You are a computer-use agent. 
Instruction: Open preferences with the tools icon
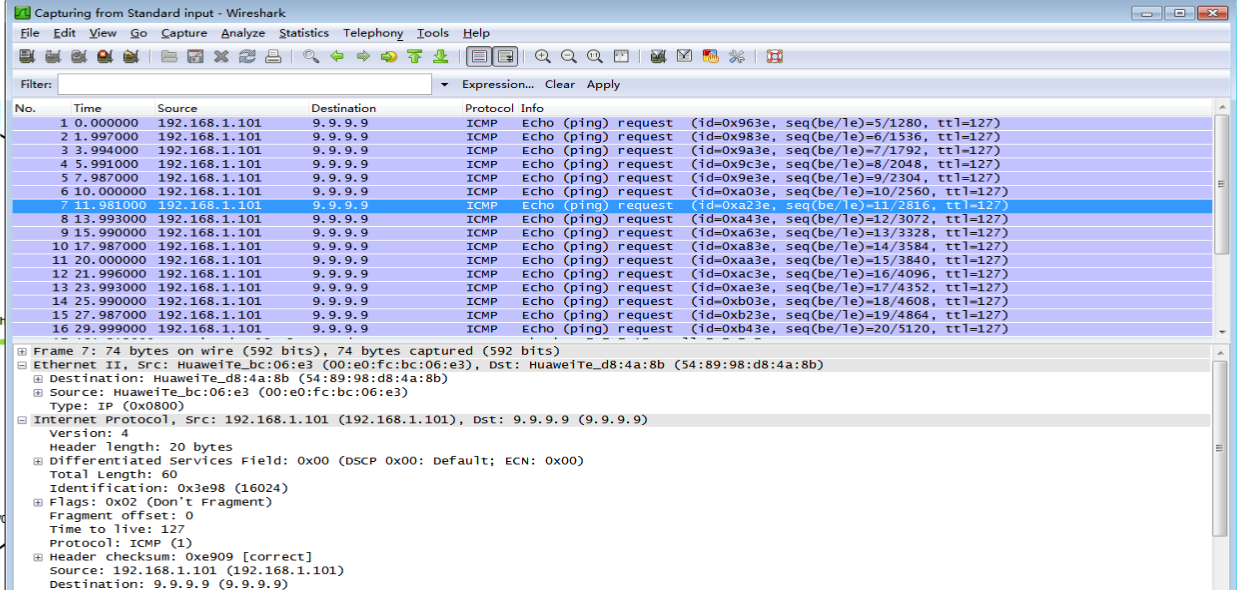click(x=736, y=57)
